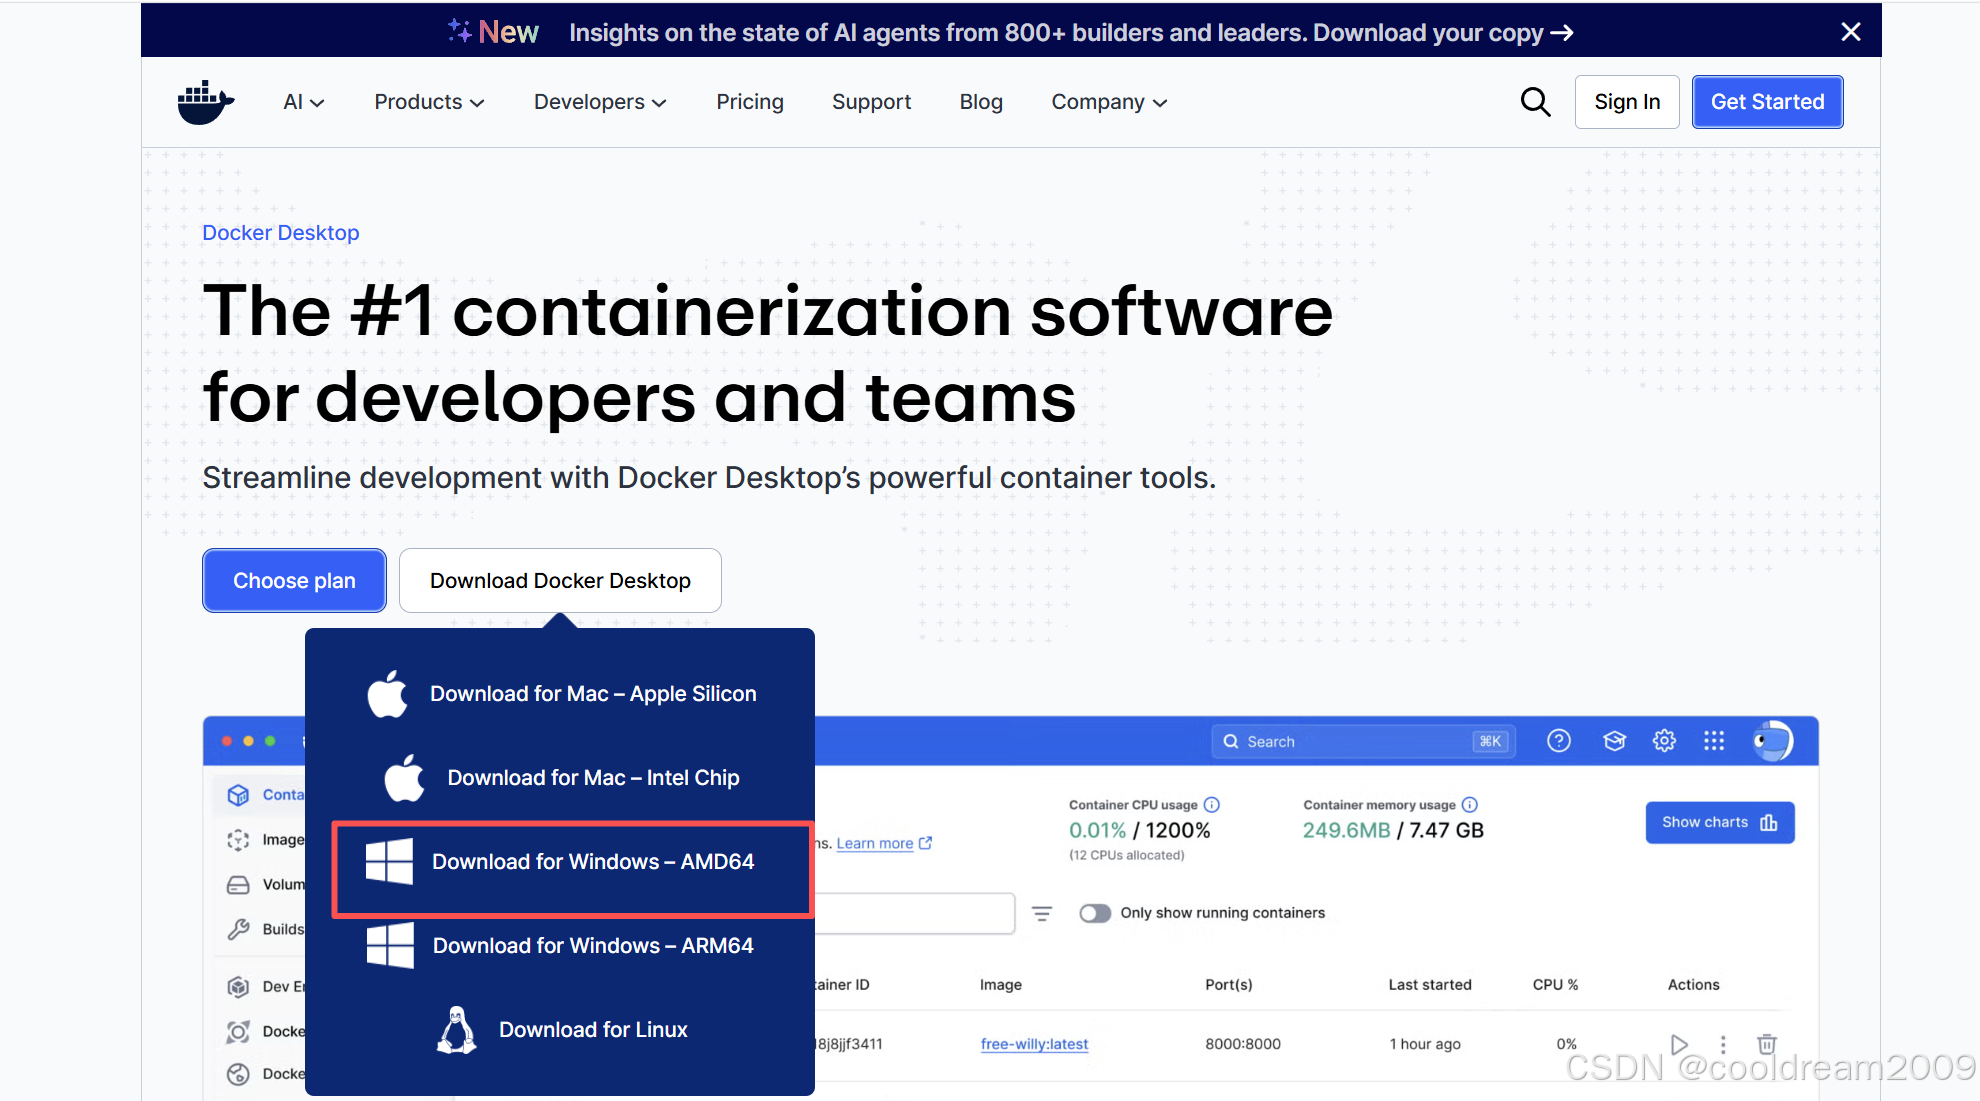
Task: Click the Choose plan button
Action: tap(294, 581)
